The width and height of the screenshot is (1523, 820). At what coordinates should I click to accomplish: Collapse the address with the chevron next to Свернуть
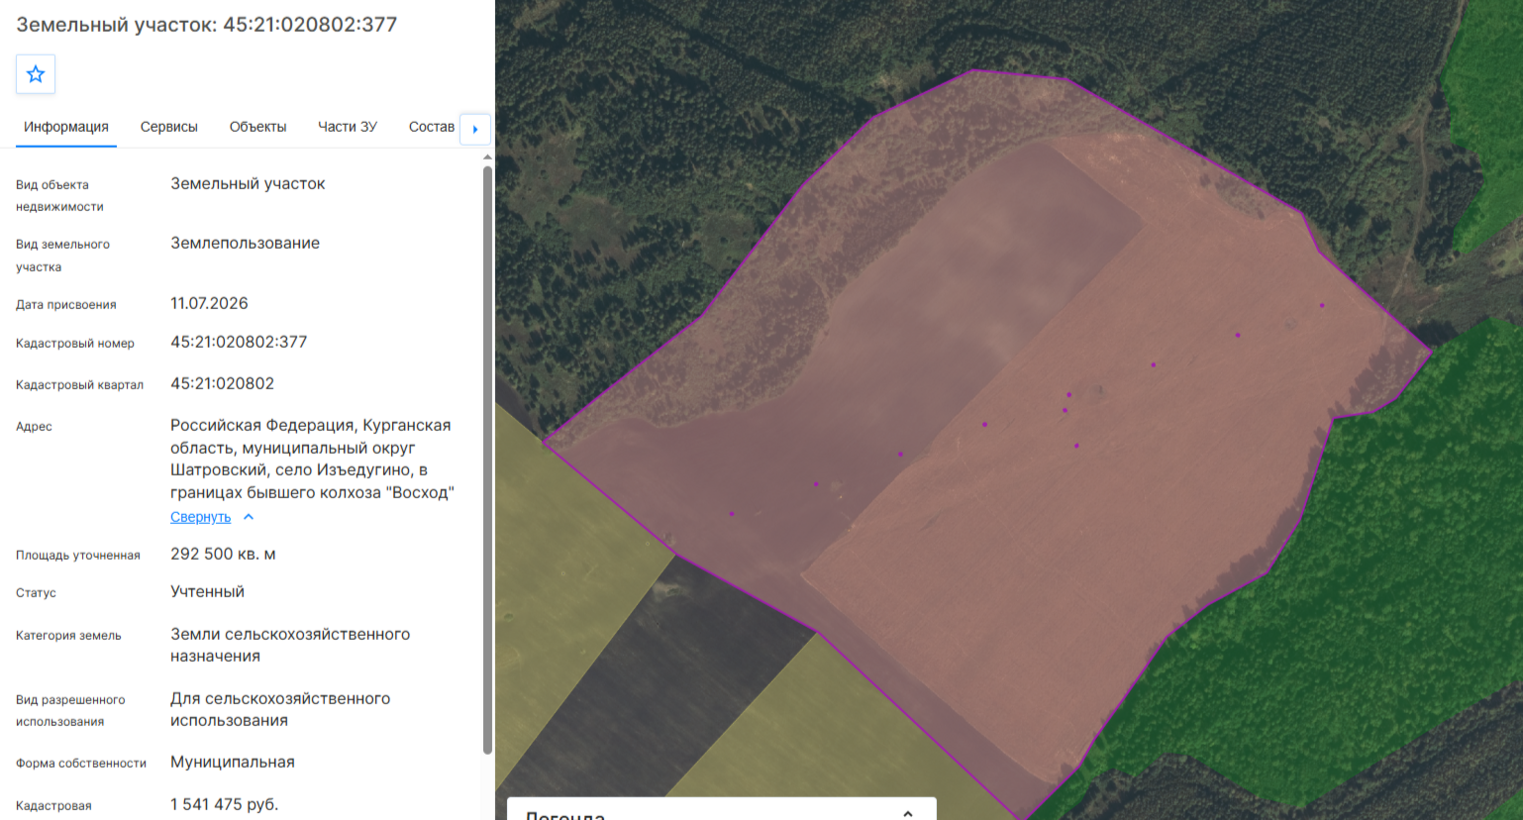249,517
